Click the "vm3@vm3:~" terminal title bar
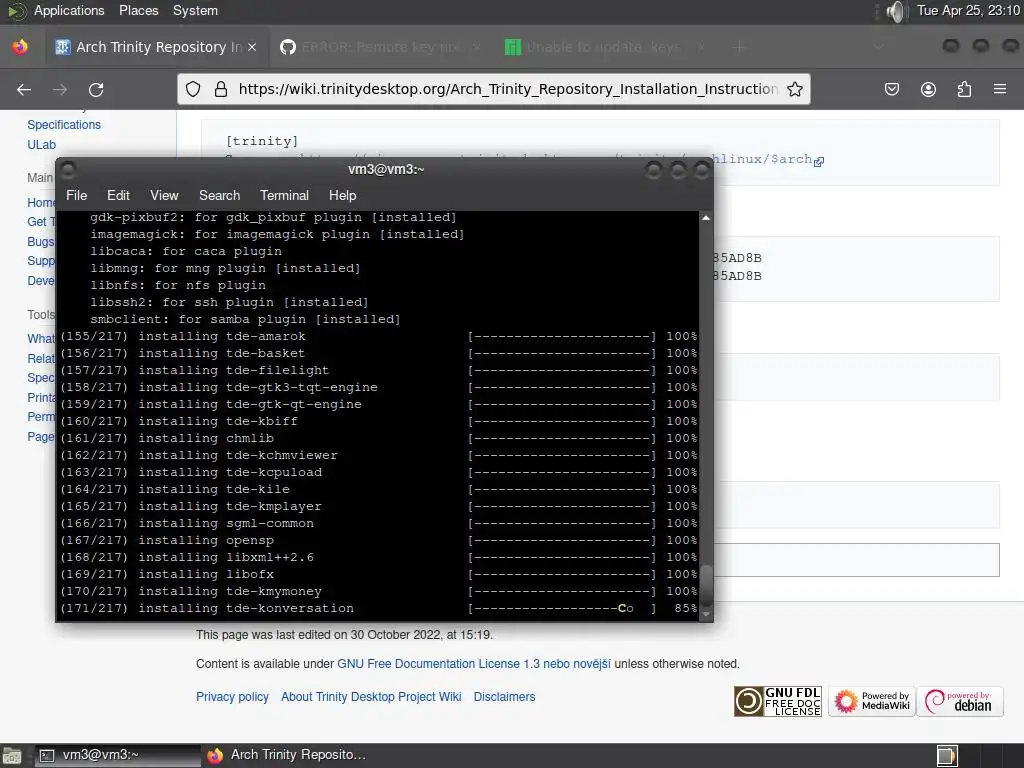Screen dimensions: 1024x768 click(x=386, y=170)
